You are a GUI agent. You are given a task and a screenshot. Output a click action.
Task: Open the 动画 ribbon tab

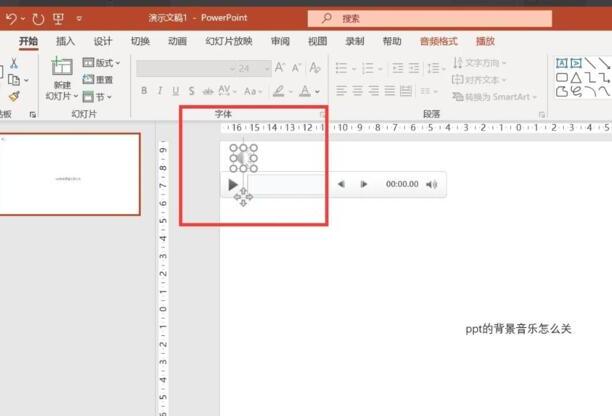177,41
